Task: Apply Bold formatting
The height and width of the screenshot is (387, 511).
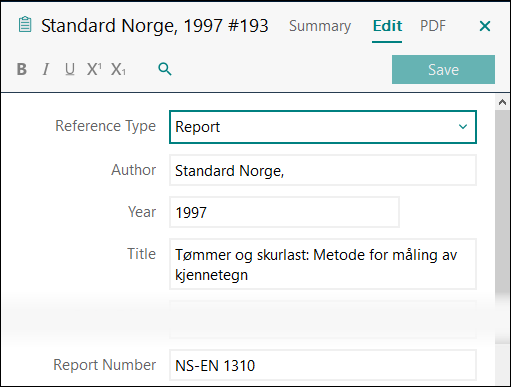Action: [x=22, y=69]
